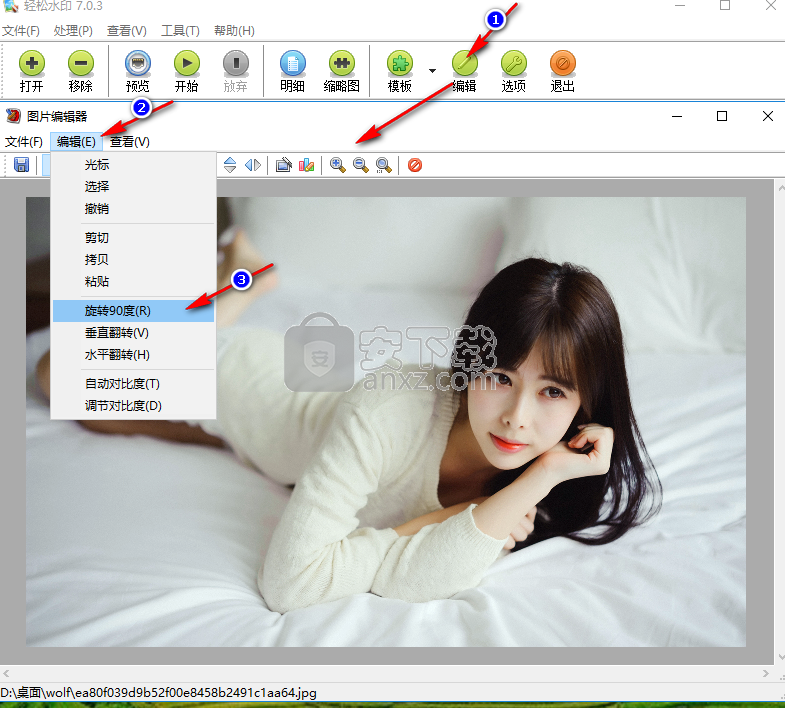
Task: Click the vertical scrollbar up arrow
Action: [780, 188]
